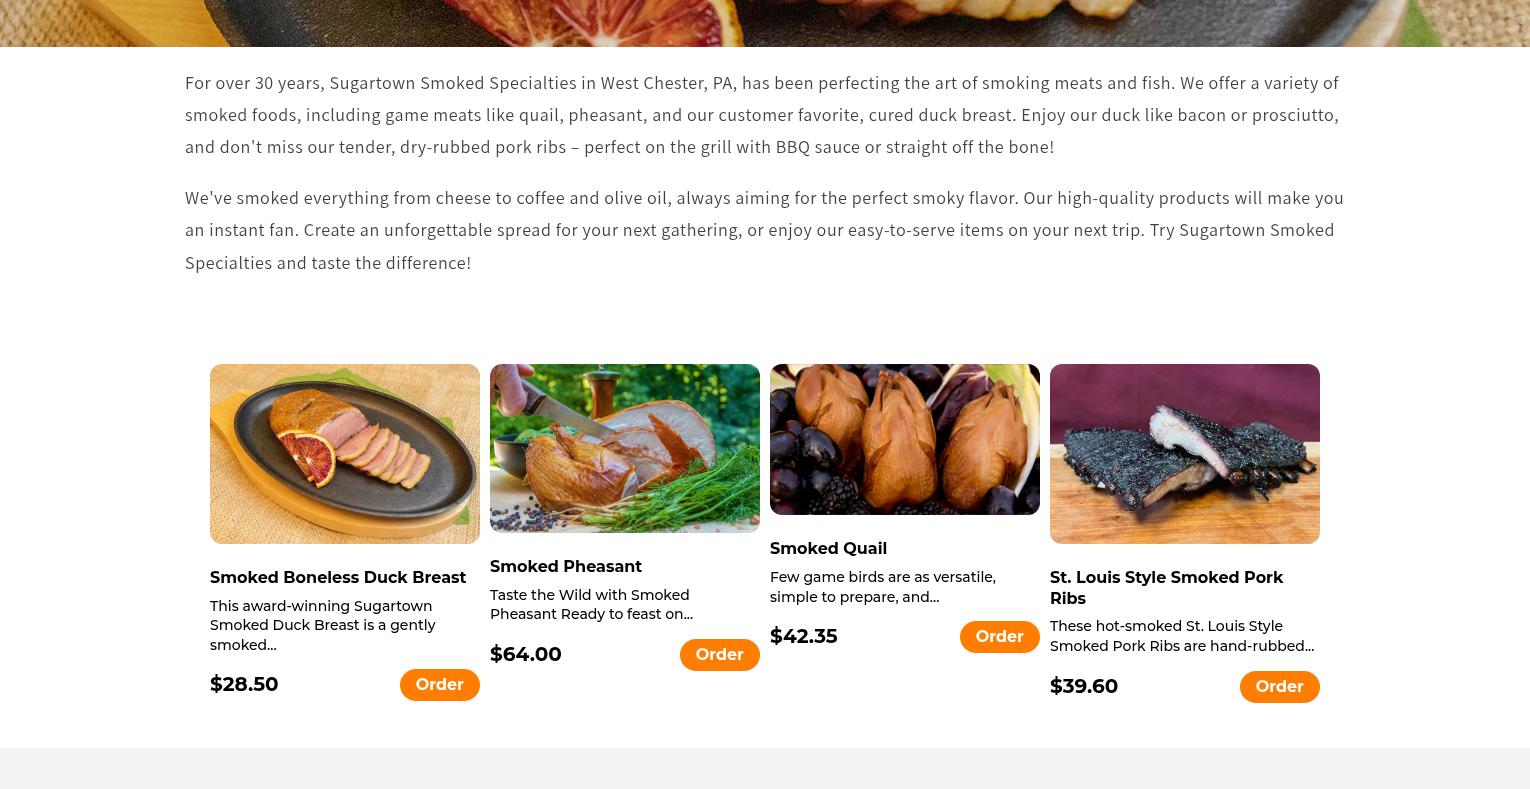The image size is (1530, 789).
Task: Click the smoked pork ribs photo
Action: coord(1184,453)
